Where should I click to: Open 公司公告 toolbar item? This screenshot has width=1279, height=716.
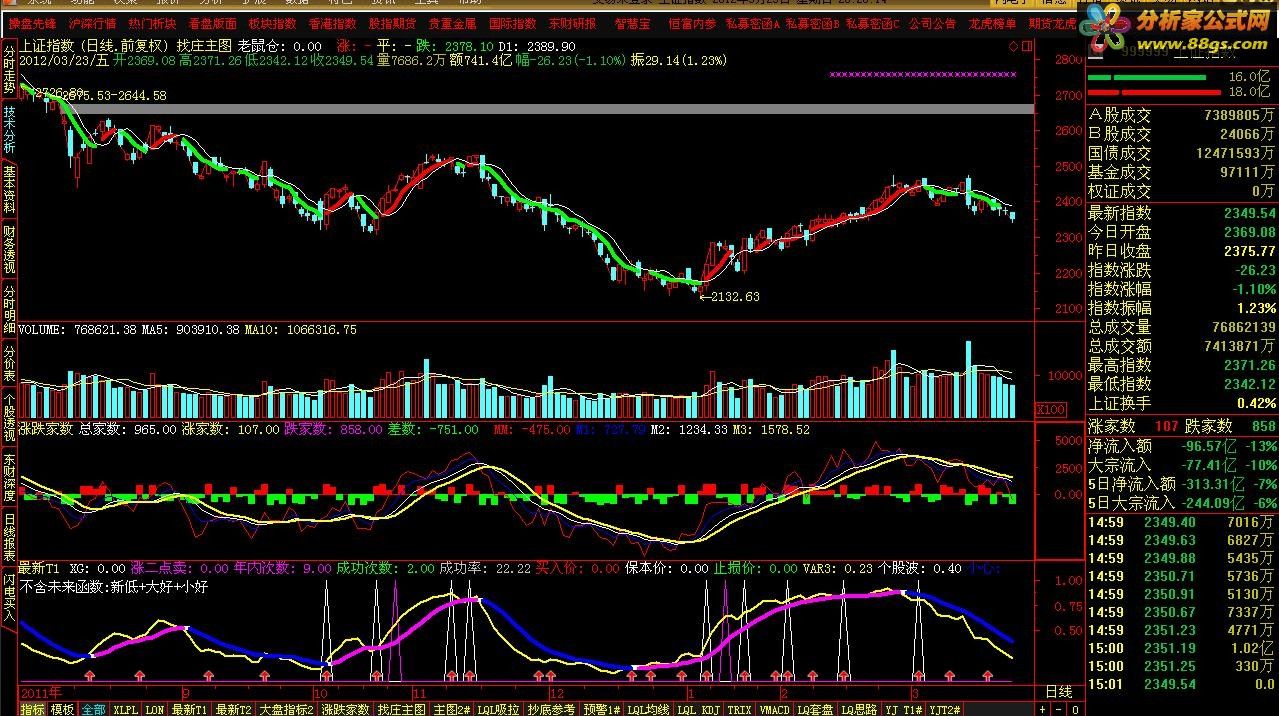[932, 23]
